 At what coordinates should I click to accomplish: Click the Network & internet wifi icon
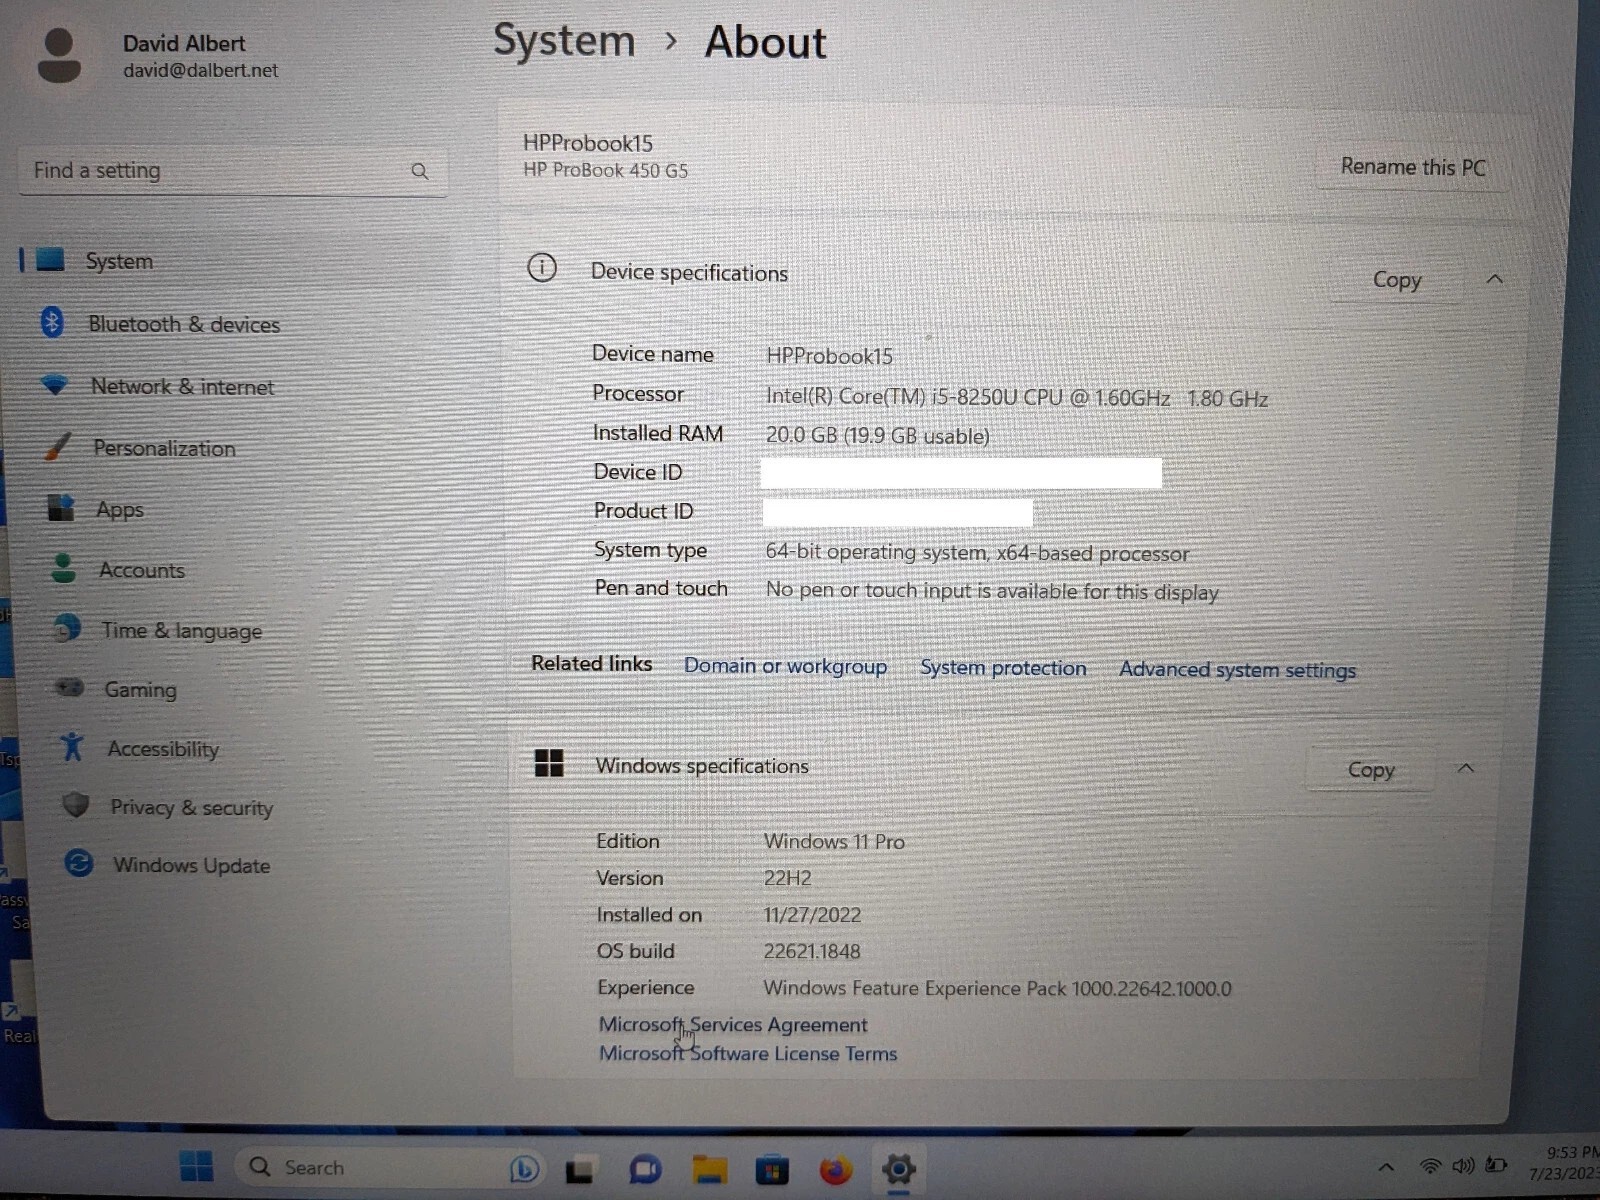click(x=55, y=385)
